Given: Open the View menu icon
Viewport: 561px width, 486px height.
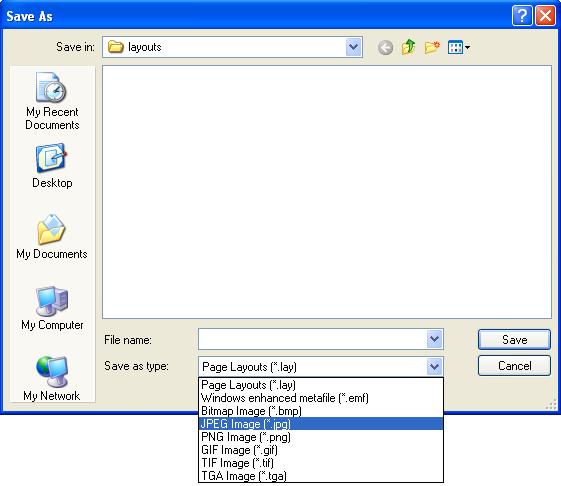Looking at the screenshot, I should (x=459, y=47).
